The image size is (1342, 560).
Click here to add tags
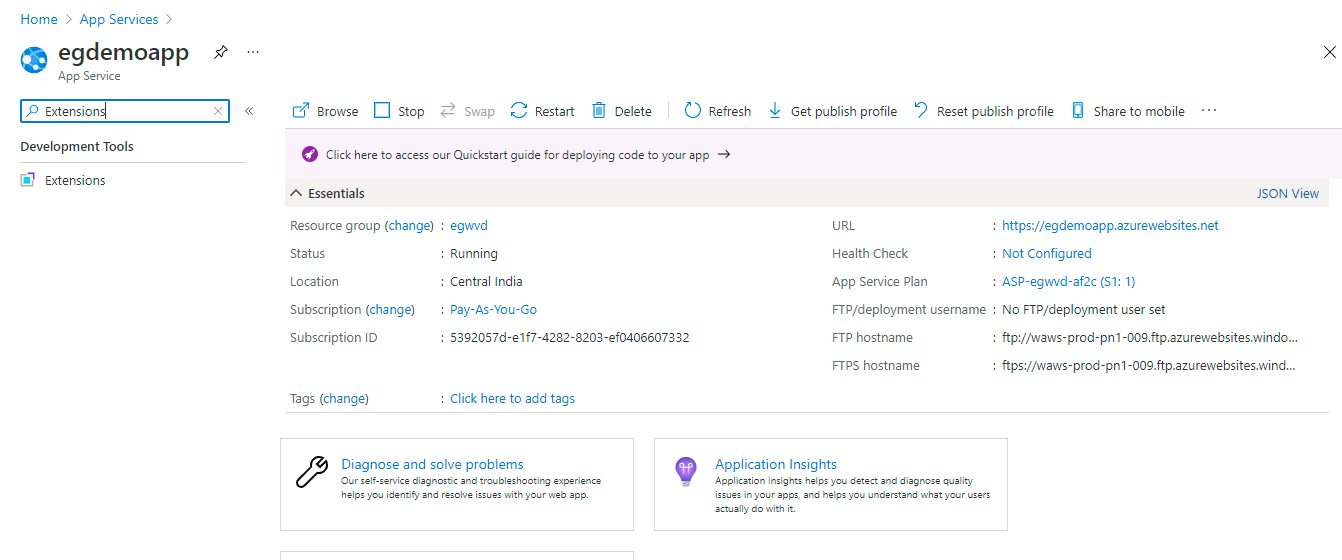tap(512, 399)
